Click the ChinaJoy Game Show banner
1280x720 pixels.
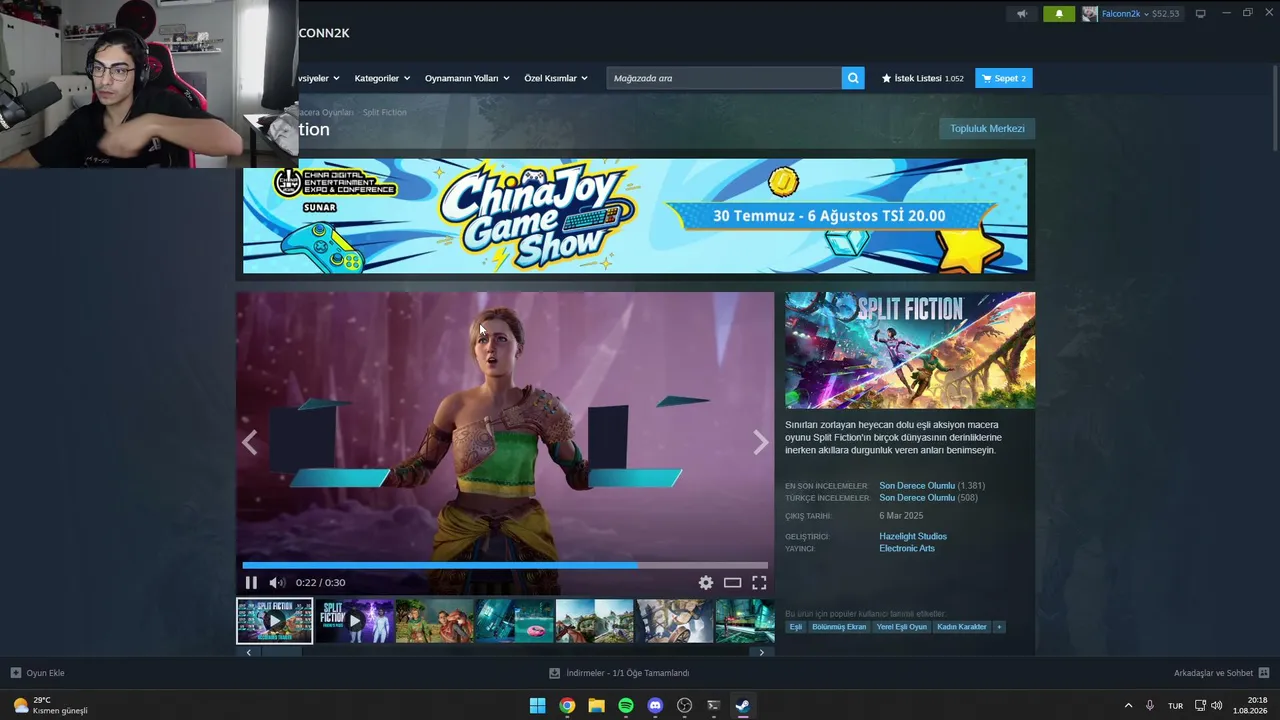(635, 215)
